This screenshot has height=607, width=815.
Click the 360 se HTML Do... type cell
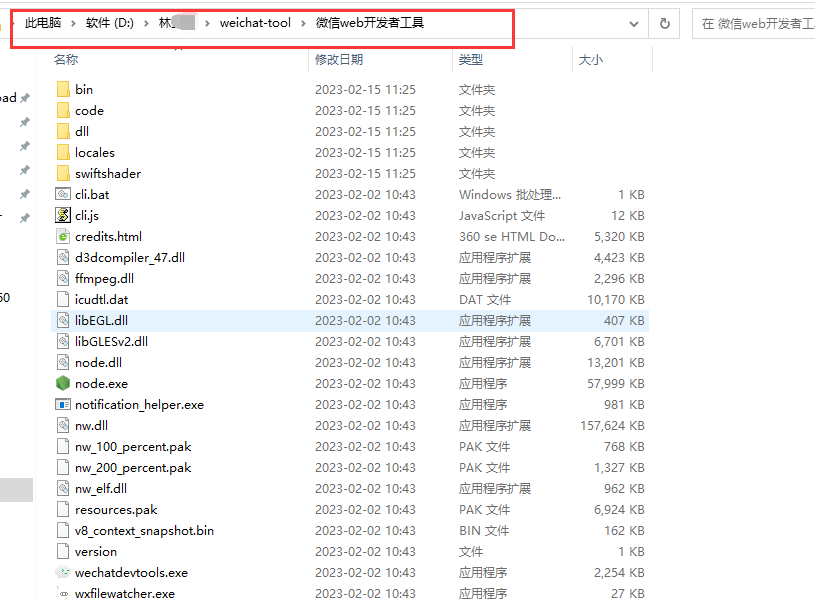point(512,236)
